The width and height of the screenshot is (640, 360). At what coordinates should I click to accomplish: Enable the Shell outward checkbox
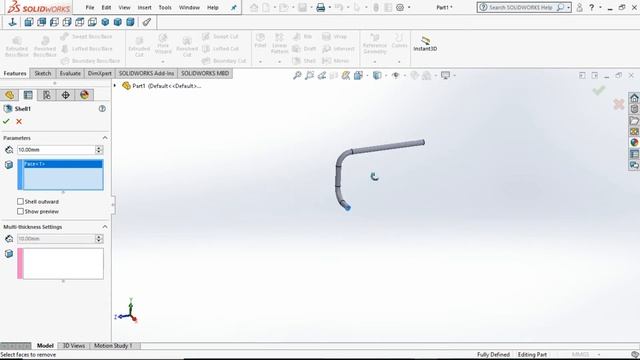pos(20,201)
